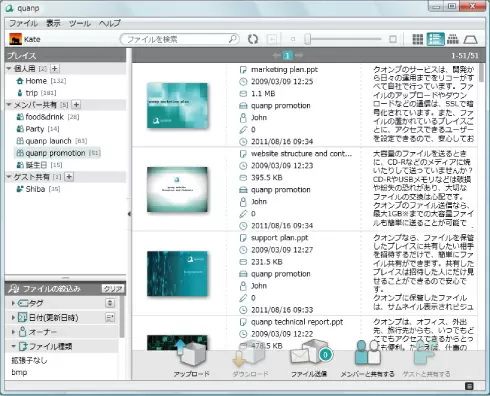This screenshot has height=396, width=490.
Task: Click the タグ sort order button
Action: [110, 303]
